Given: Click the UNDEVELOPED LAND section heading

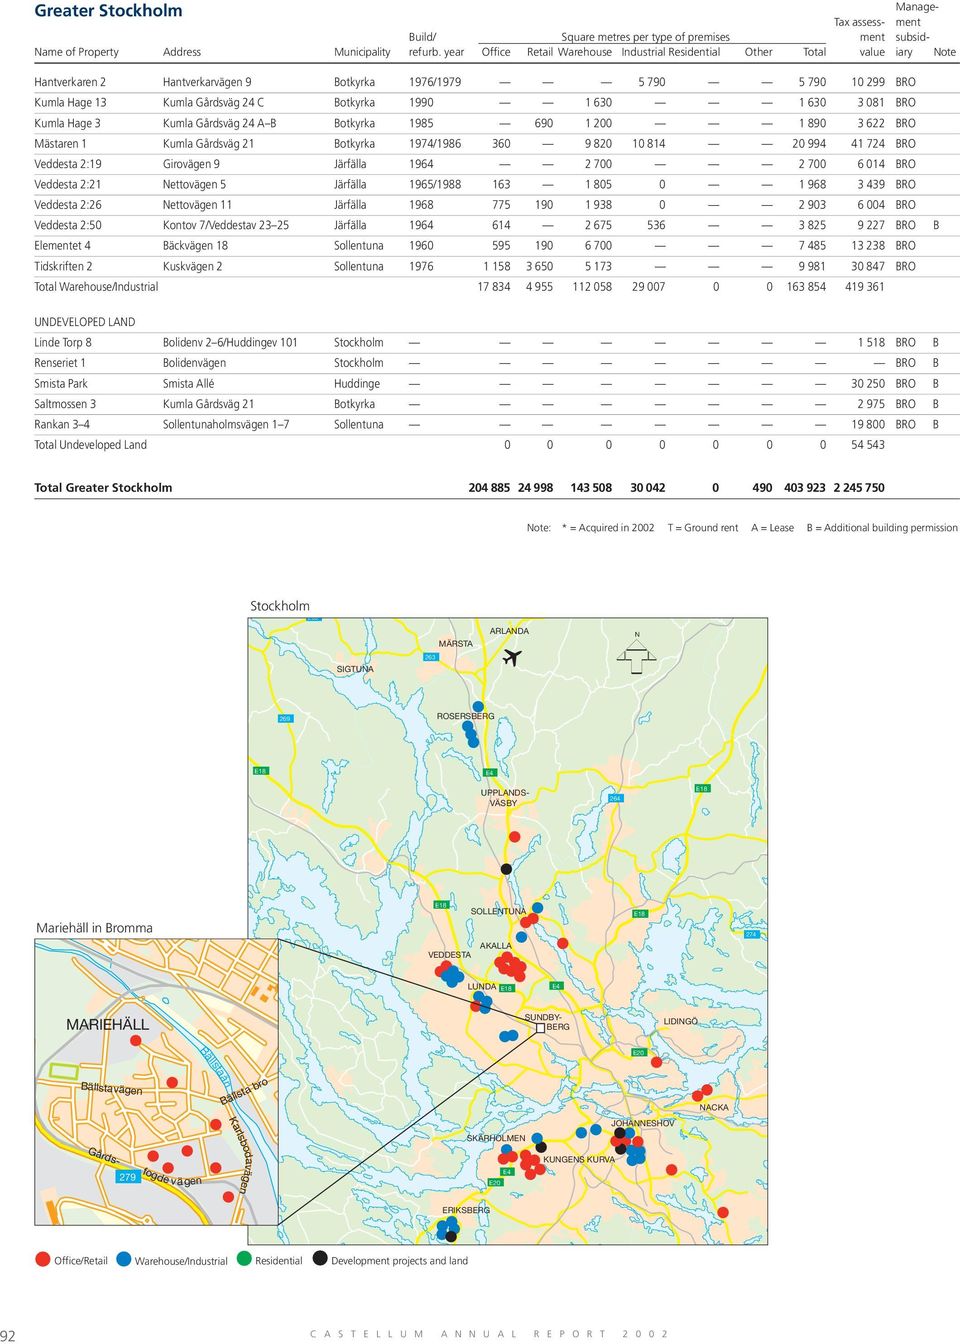Looking at the screenshot, I should tap(84, 322).
